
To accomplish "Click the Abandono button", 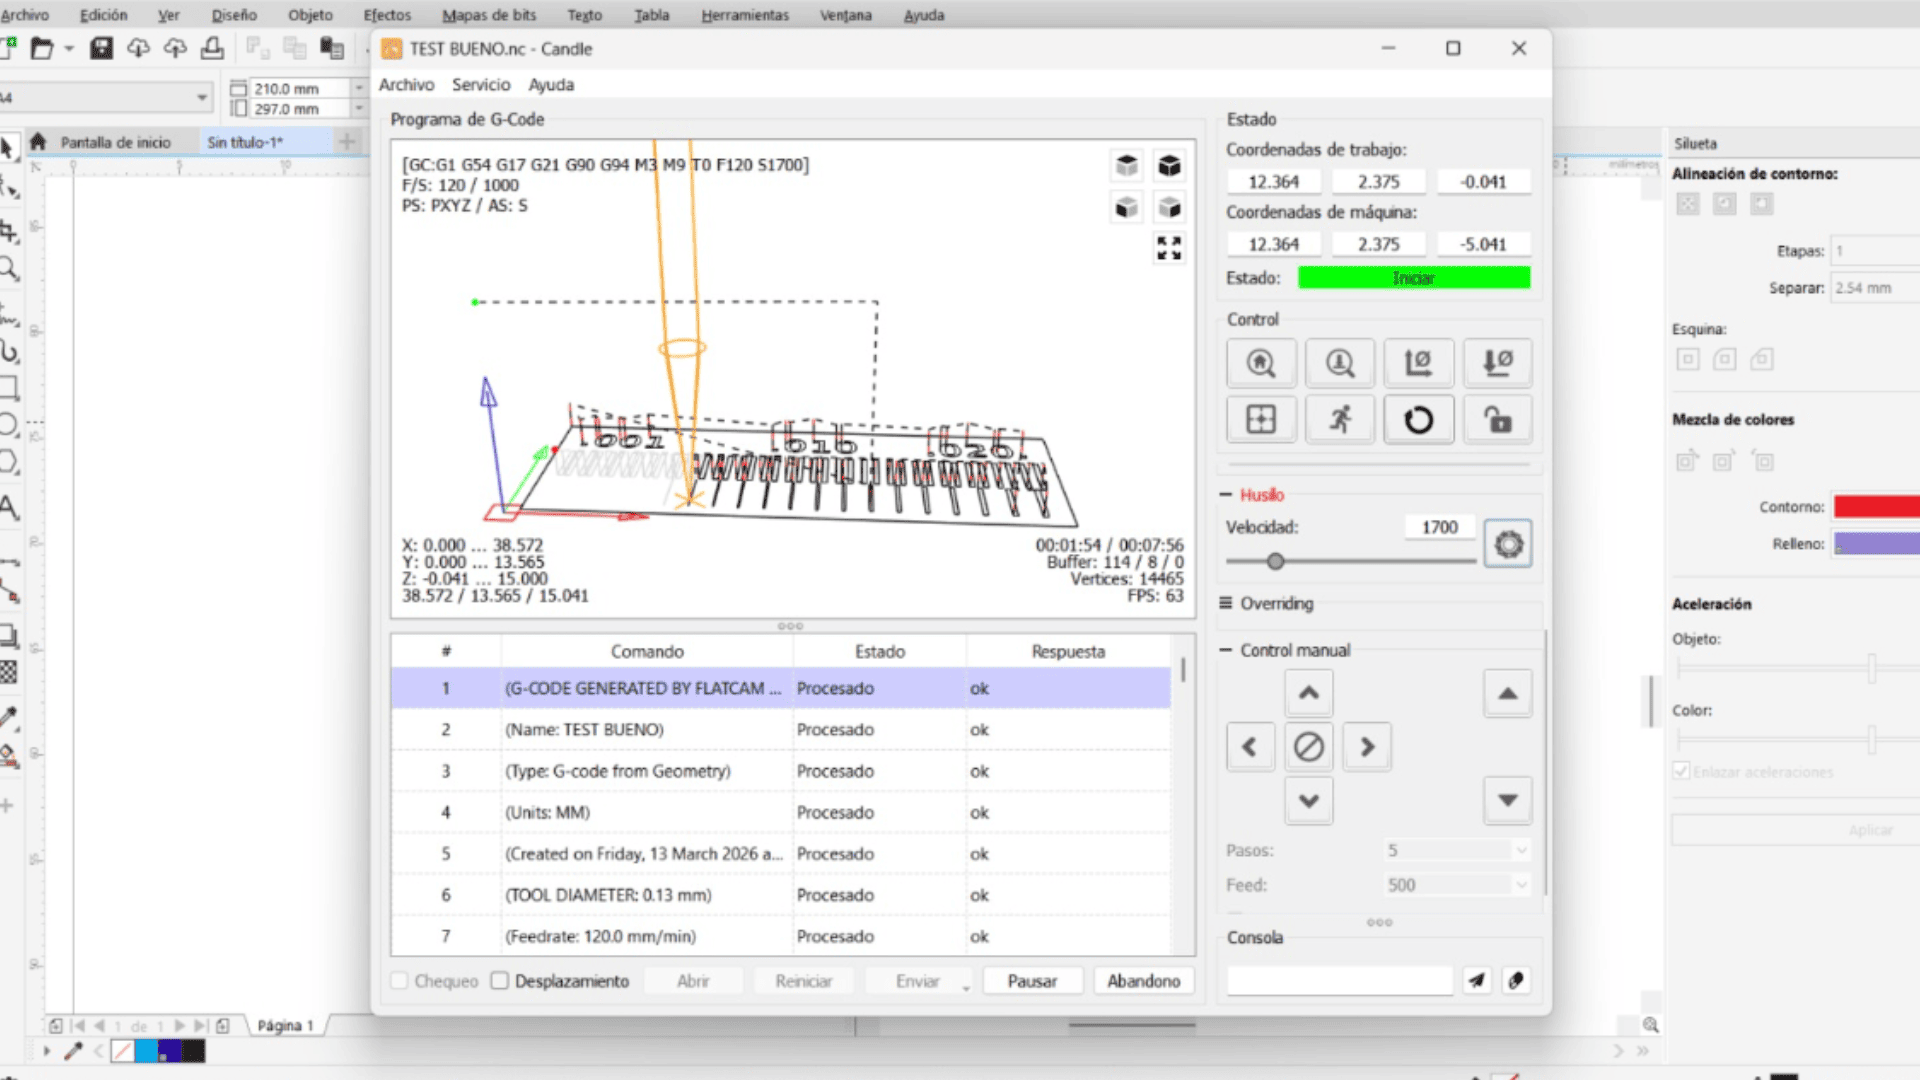I will 1143,981.
